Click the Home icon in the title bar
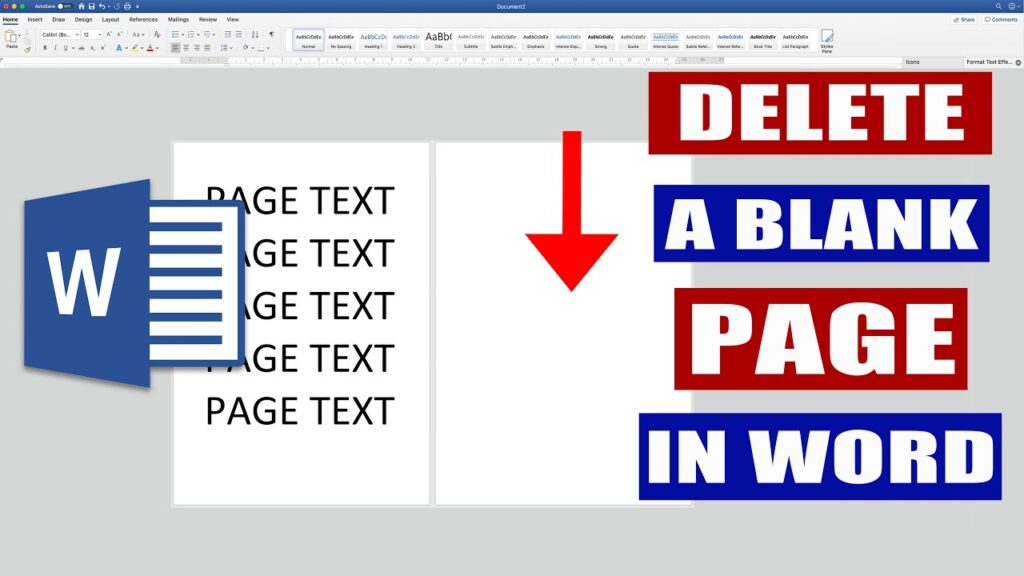 click(x=82, y=7)
